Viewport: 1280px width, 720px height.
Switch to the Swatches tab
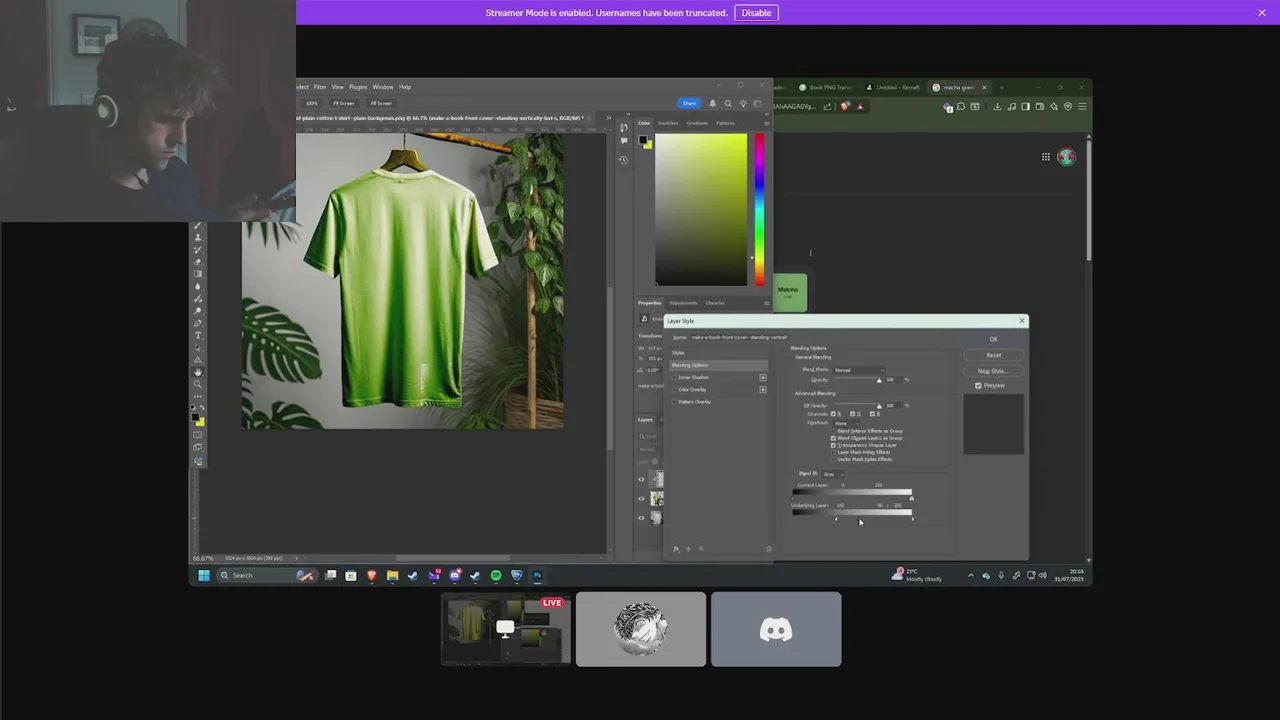pos(668,123)
